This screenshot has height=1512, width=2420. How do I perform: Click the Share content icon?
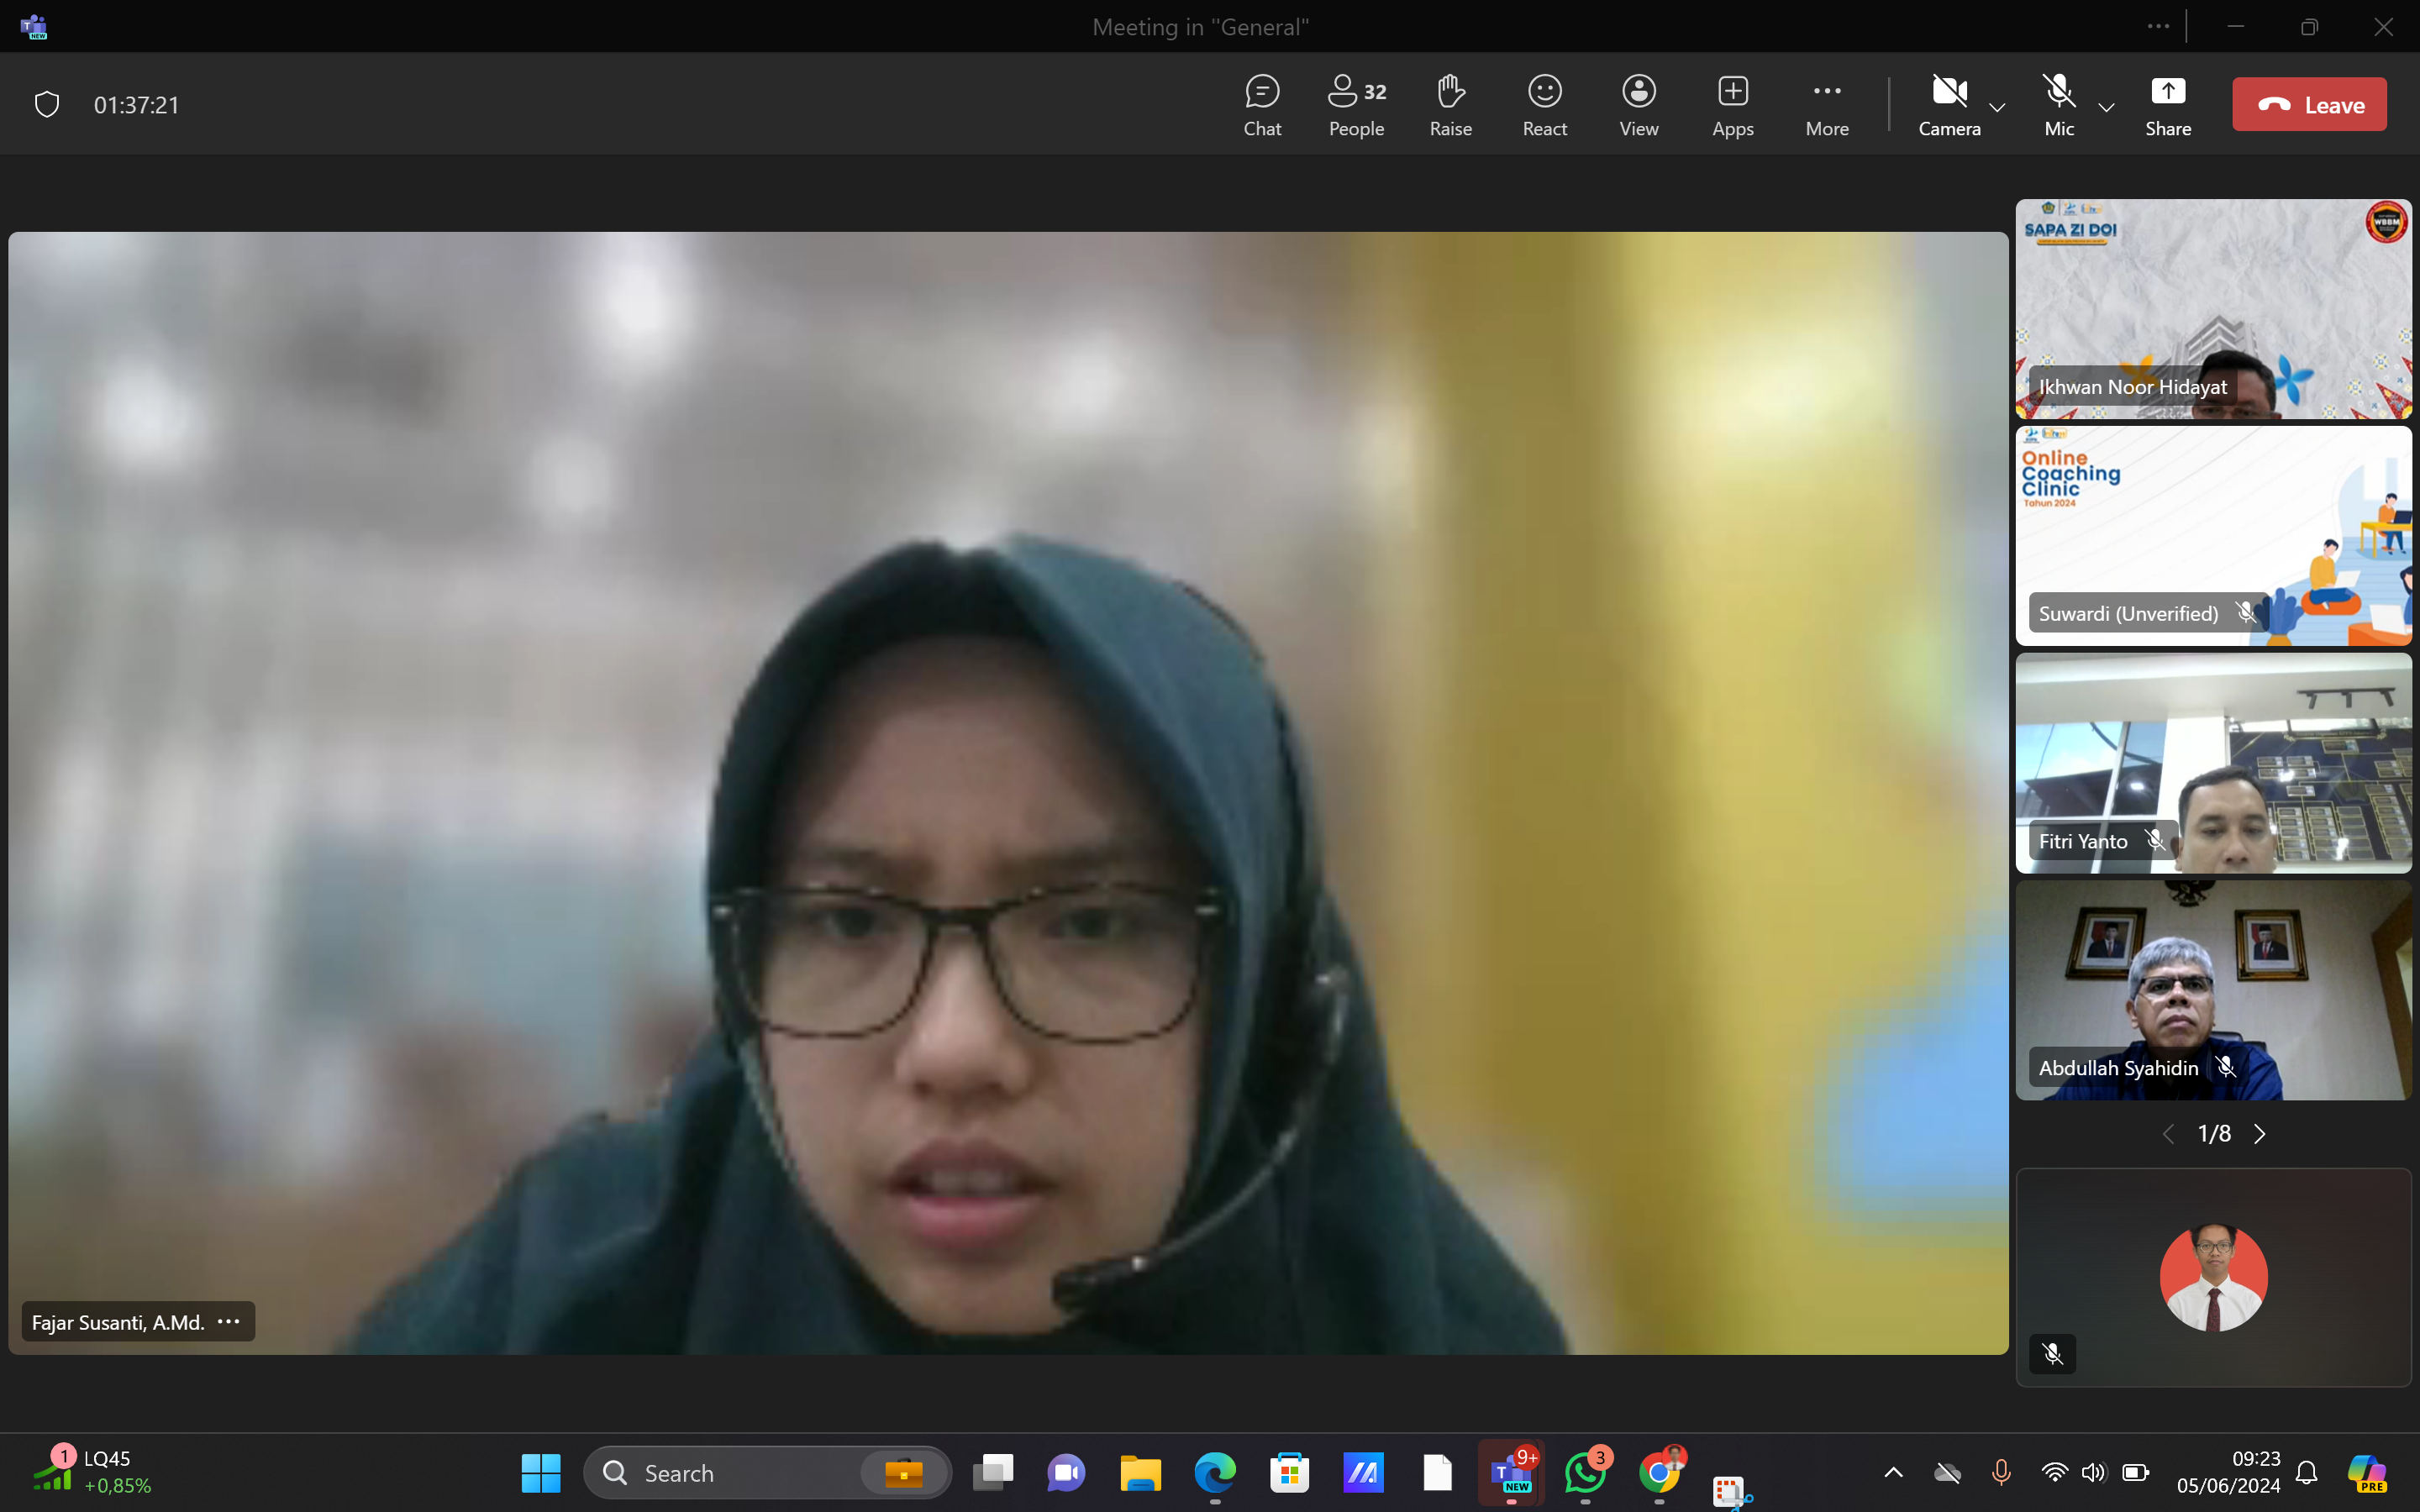2167,105
